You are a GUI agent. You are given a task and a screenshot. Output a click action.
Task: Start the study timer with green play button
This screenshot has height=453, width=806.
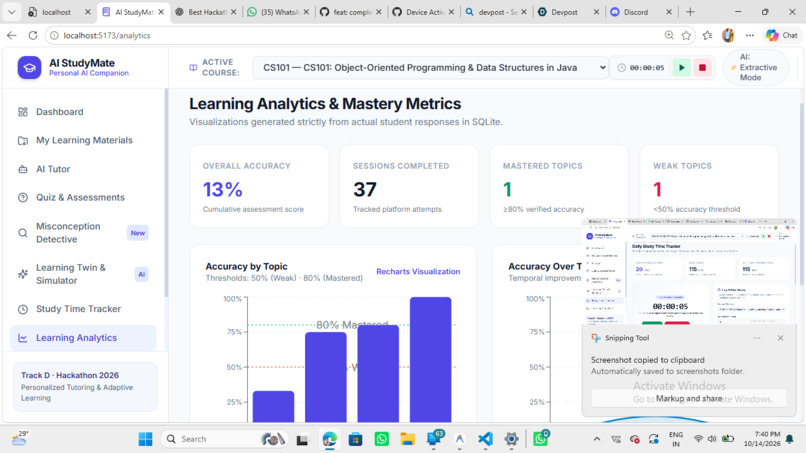[x=682, y=68]
